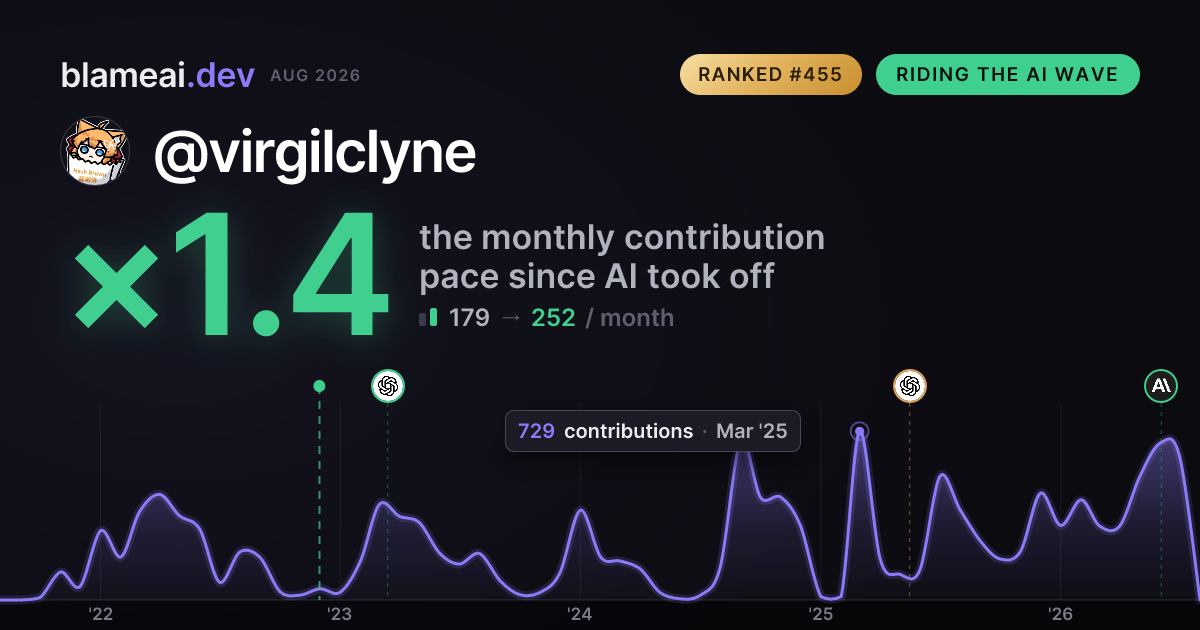Select the '22 year axis label
The width and height of the screenshot is (1200, 630).
(x=100, y=614)
